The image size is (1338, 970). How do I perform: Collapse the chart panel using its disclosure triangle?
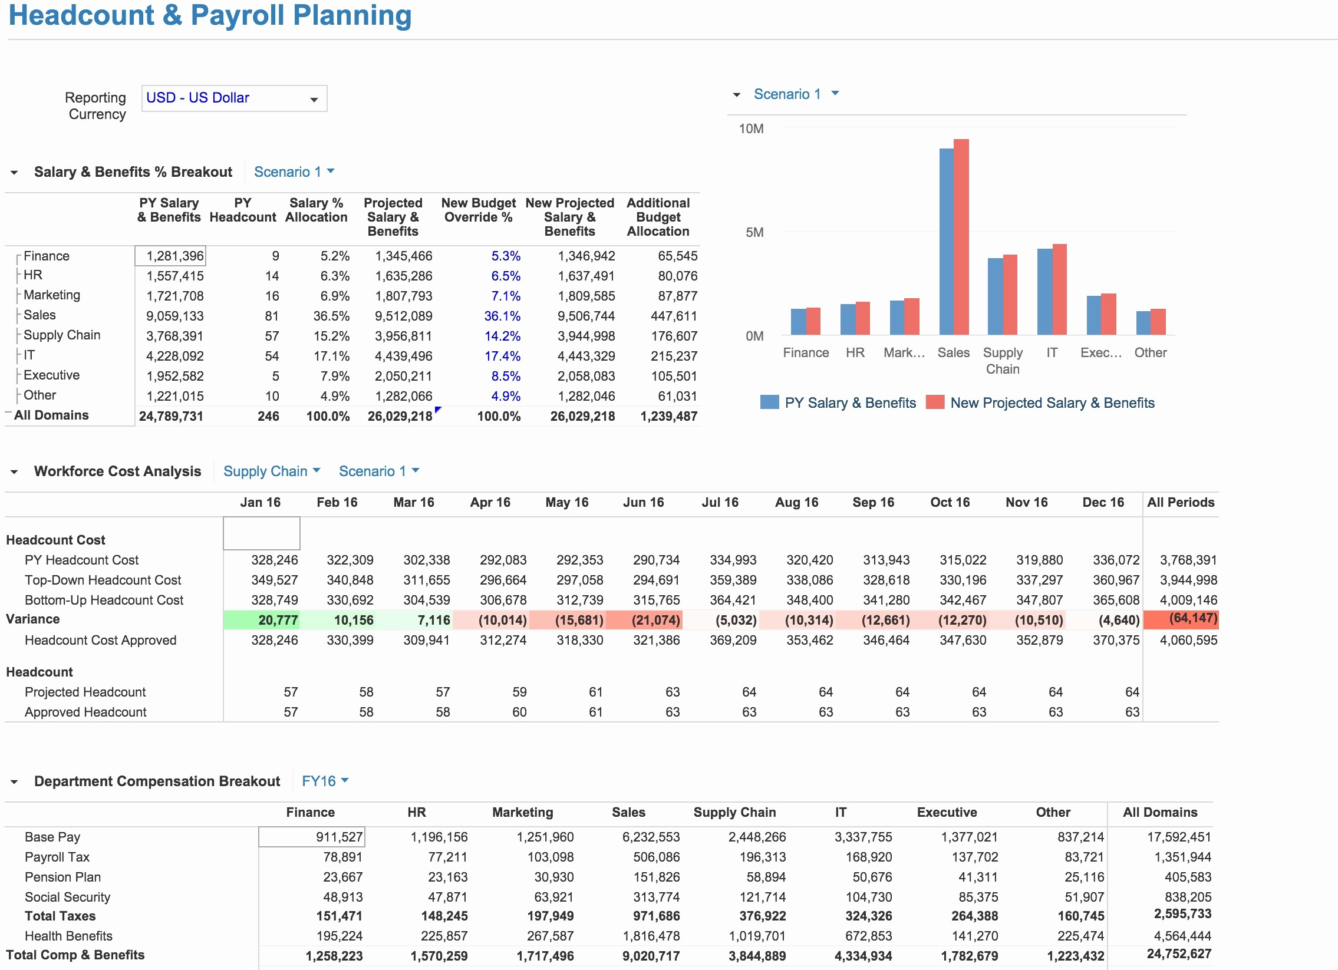[736, 93]
